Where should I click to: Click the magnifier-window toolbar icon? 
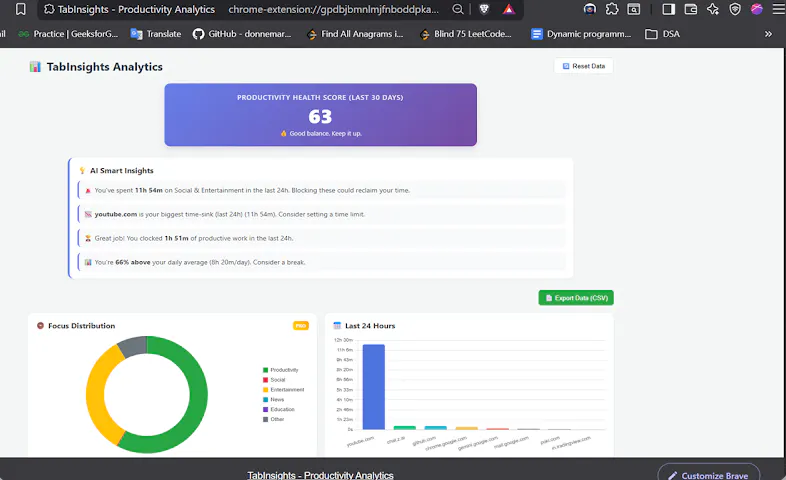(x=634, y=9)
